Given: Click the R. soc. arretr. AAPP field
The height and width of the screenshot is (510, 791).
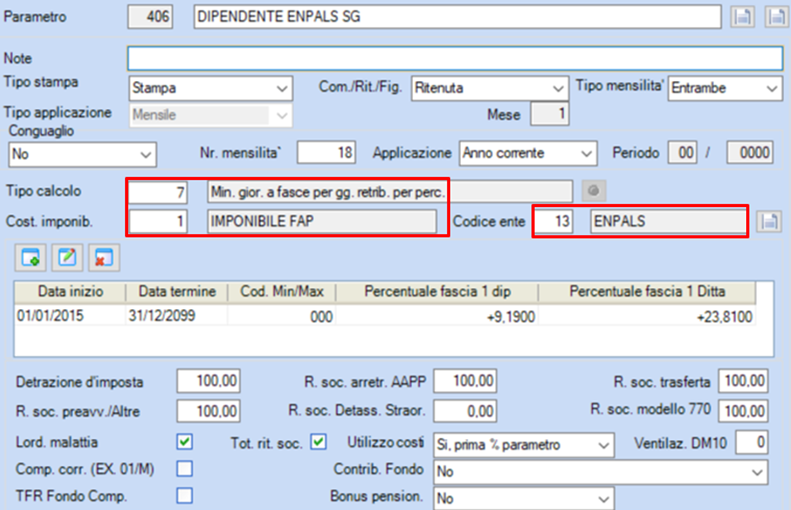Looking at the screenshot, I should tap(465, 381).
